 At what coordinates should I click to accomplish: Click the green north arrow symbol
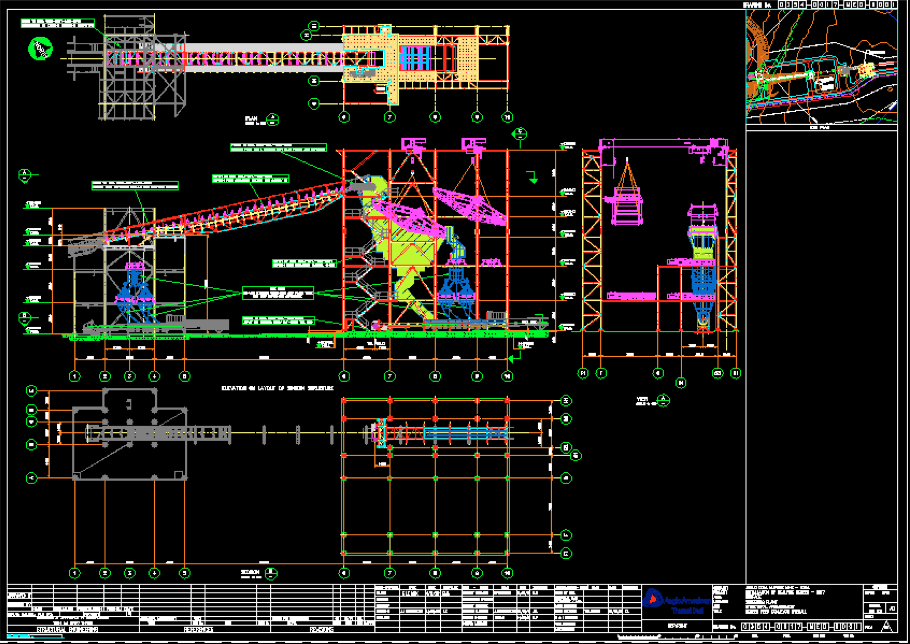38,47
